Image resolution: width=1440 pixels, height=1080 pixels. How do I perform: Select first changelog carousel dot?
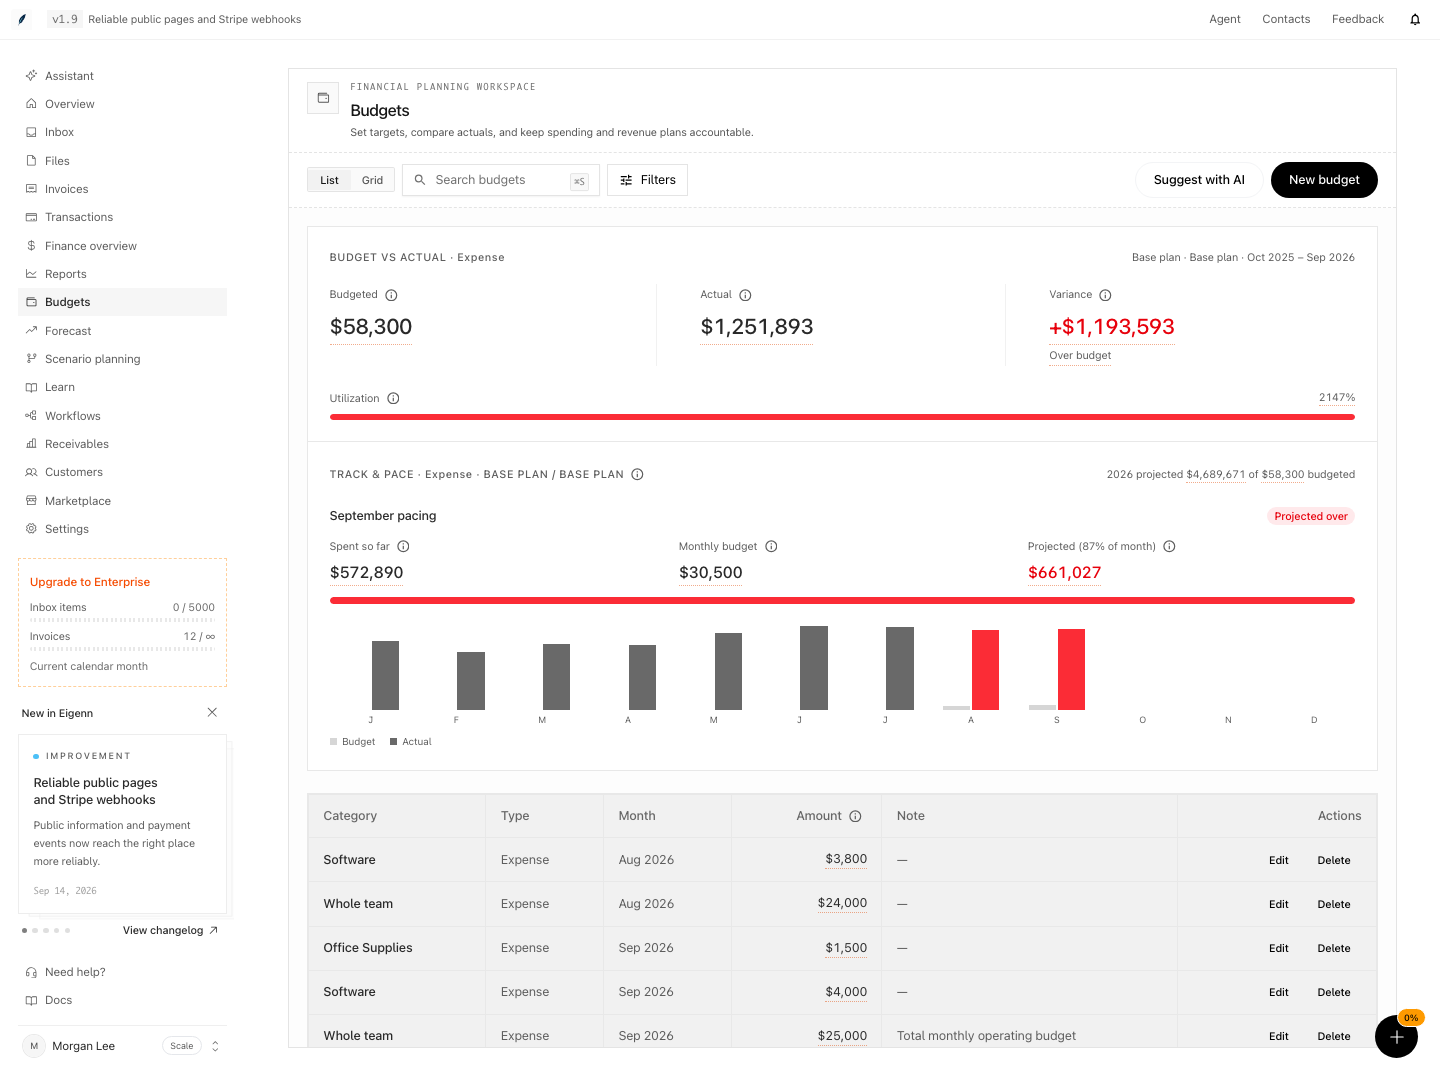click(24, 930)
